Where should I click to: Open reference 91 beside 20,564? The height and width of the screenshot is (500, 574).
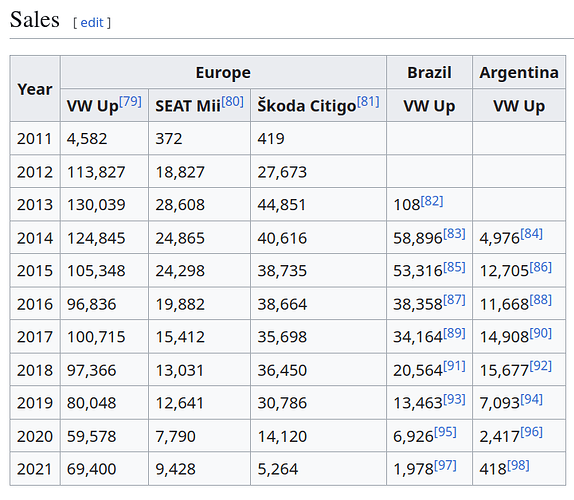454,366
